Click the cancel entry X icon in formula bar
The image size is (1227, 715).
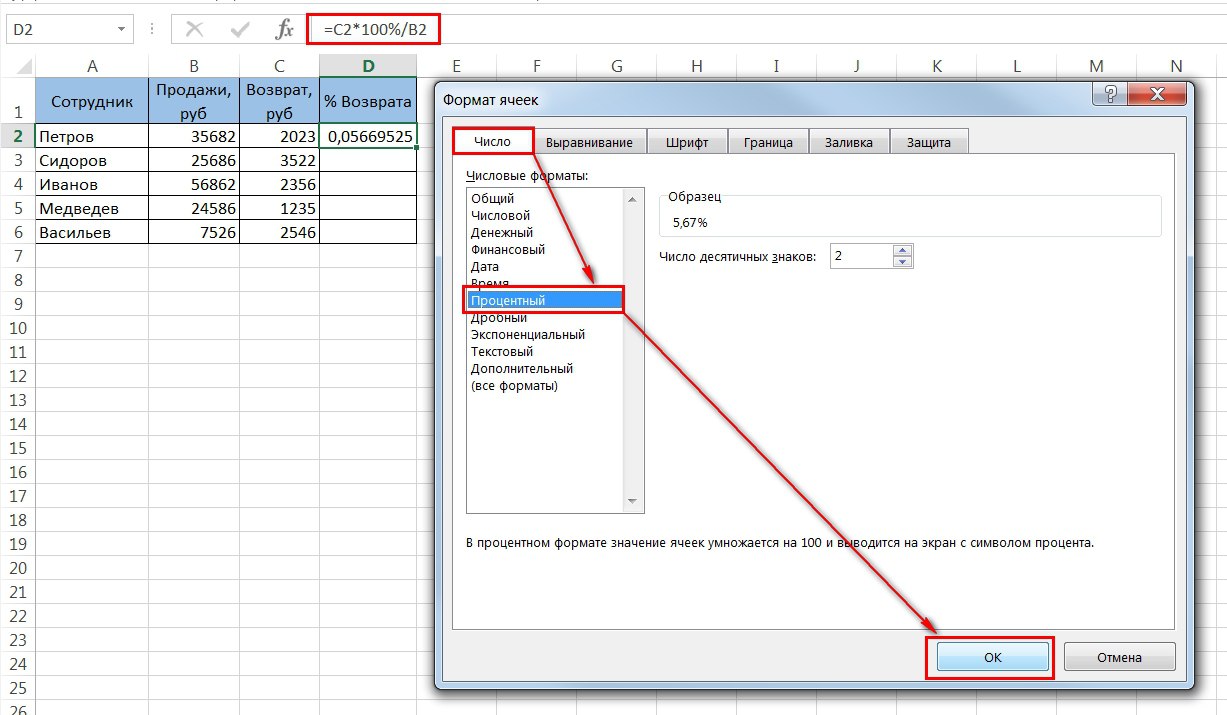pos(194,29)
